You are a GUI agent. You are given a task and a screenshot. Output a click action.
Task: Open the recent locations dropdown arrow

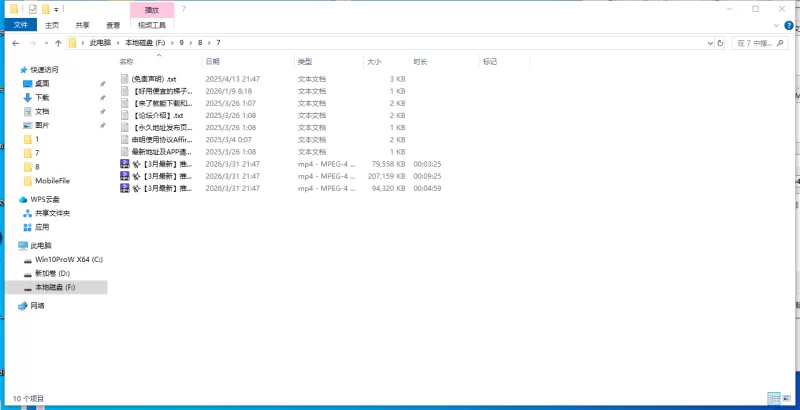tap(46, 43)
